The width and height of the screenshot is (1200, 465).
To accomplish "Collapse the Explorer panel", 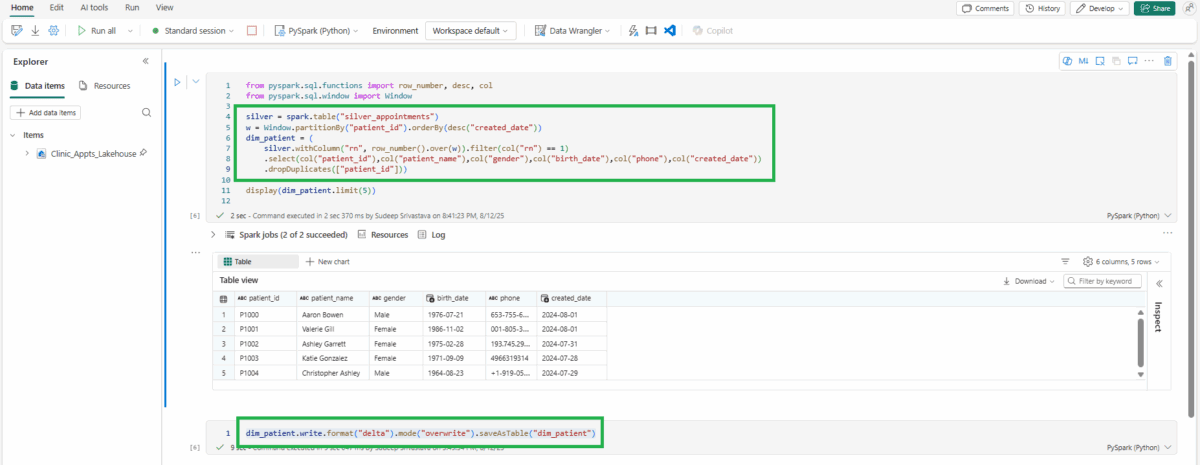I will tap(145, 61).
